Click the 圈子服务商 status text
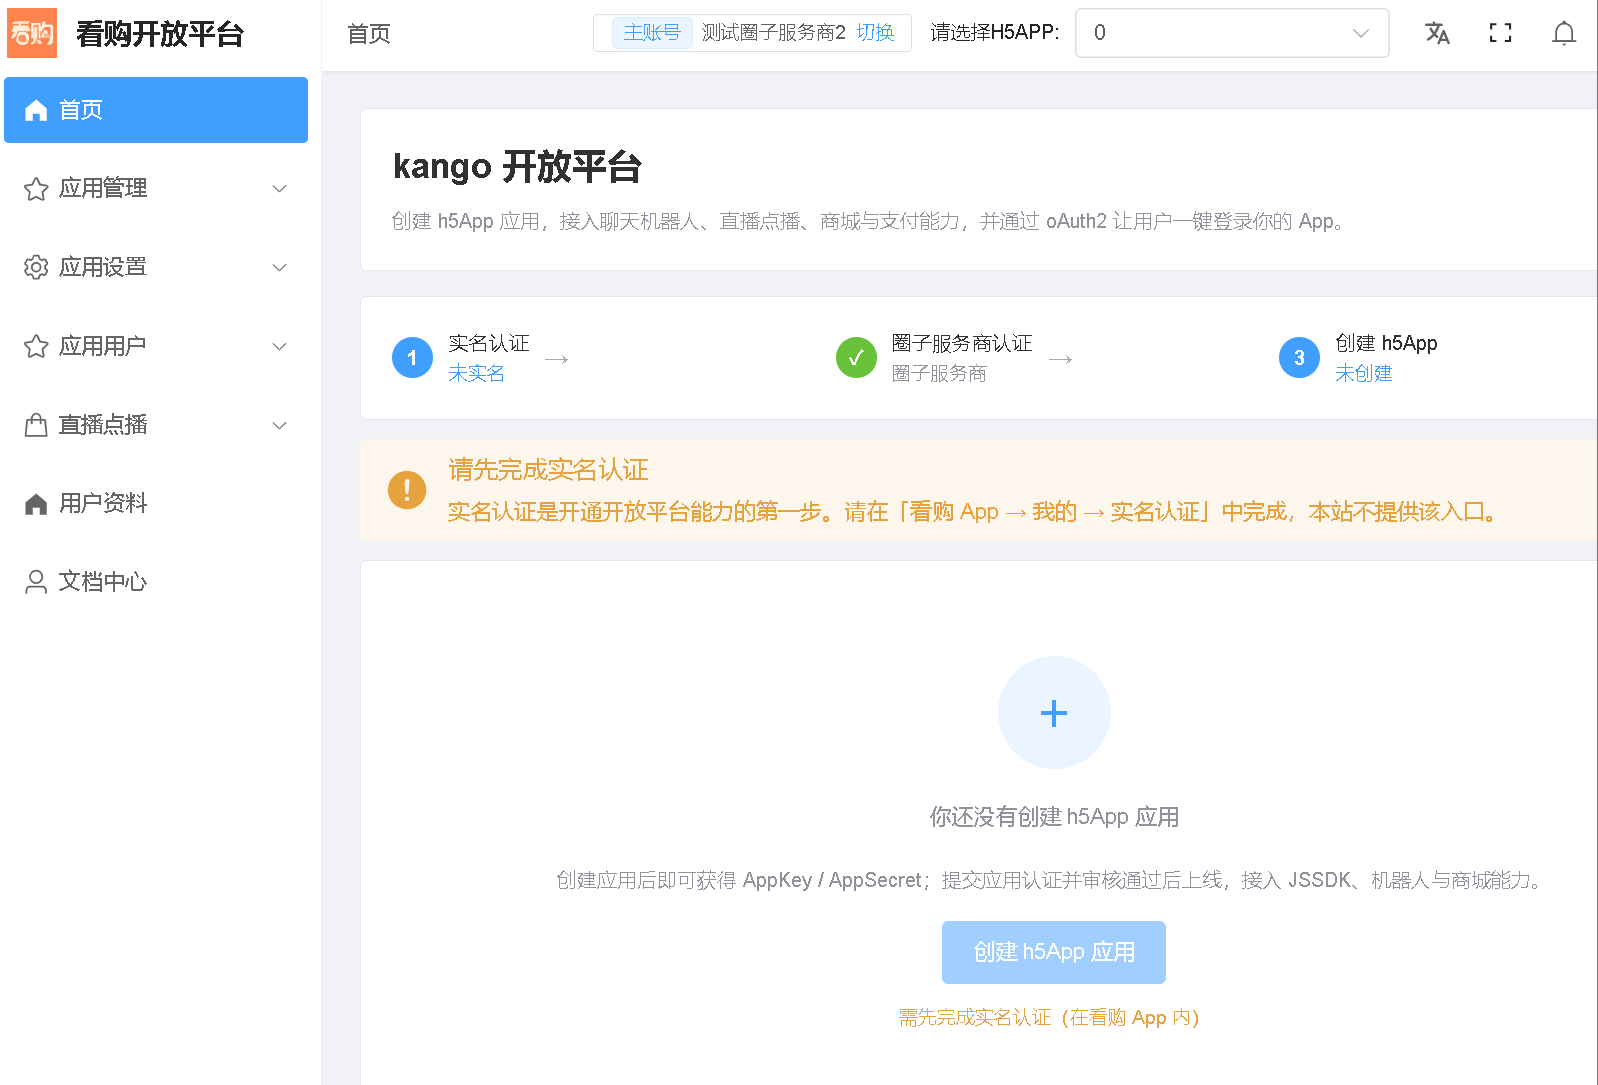1598x1085 pixels. pyautogui.click(x=939, y=373)
